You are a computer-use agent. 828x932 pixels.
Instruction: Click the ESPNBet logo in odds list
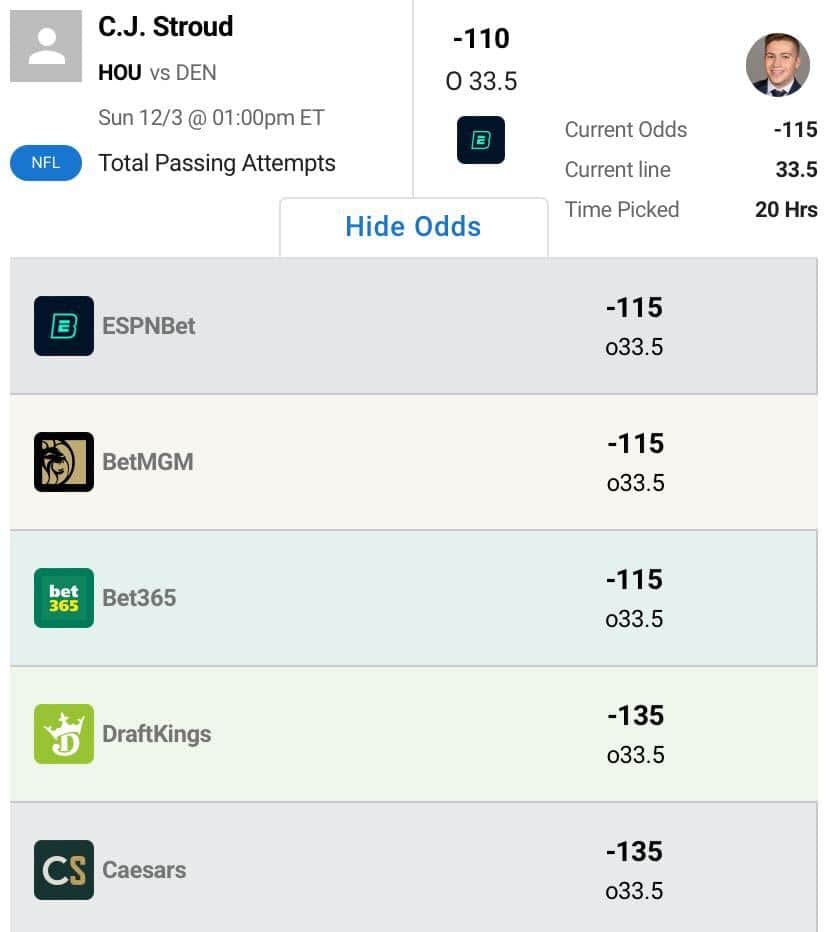tap(64, 326)
